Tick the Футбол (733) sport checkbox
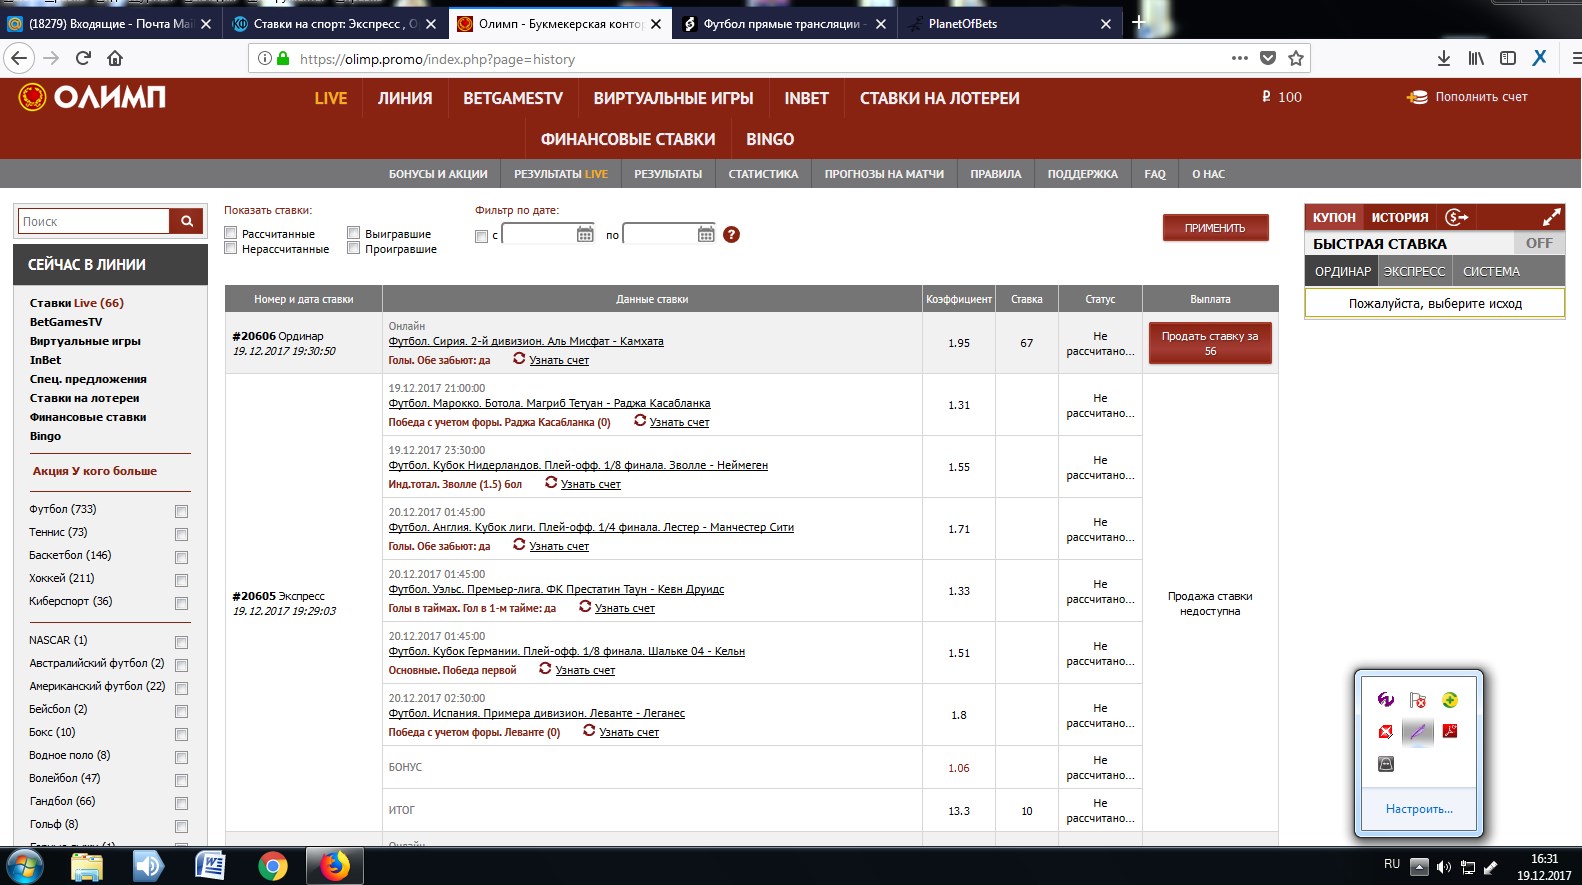Viewport: 1582px width, 885px height. 181,511
